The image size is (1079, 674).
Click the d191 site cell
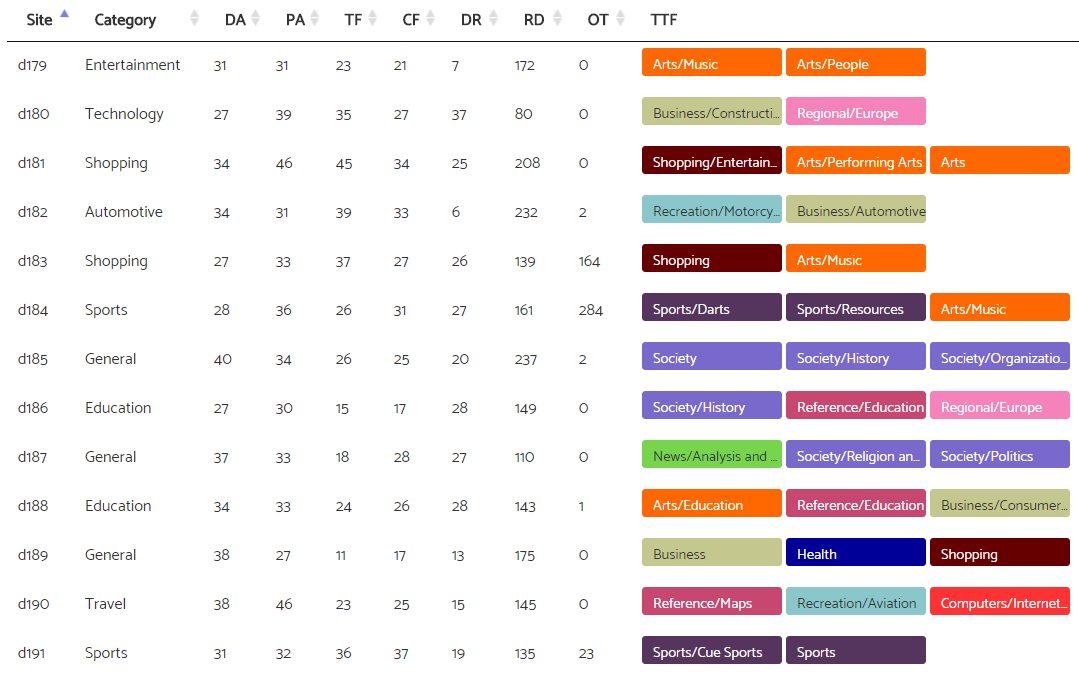[32, 653]
